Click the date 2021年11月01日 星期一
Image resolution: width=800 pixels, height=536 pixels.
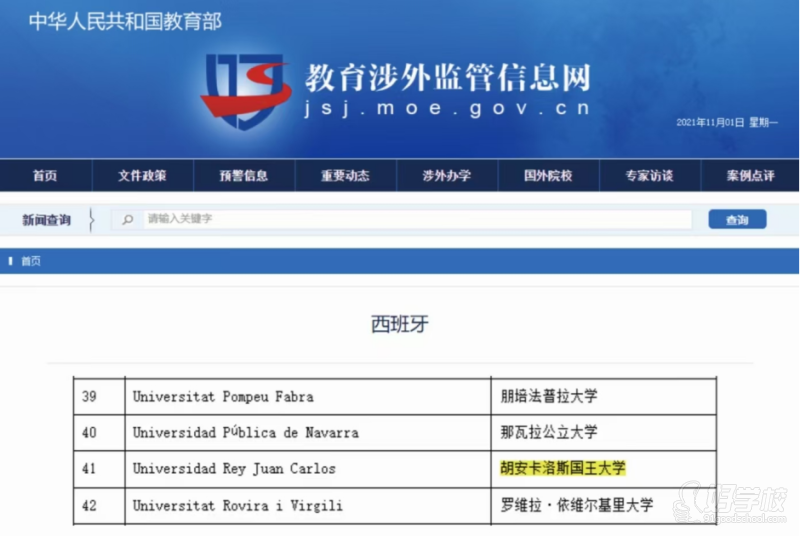coord(727,122)
